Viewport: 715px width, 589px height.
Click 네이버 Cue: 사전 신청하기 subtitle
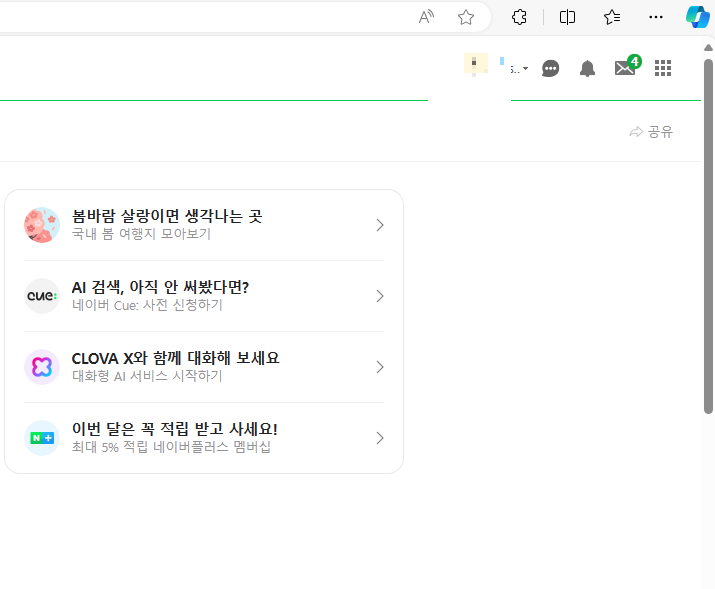point(147,305)
